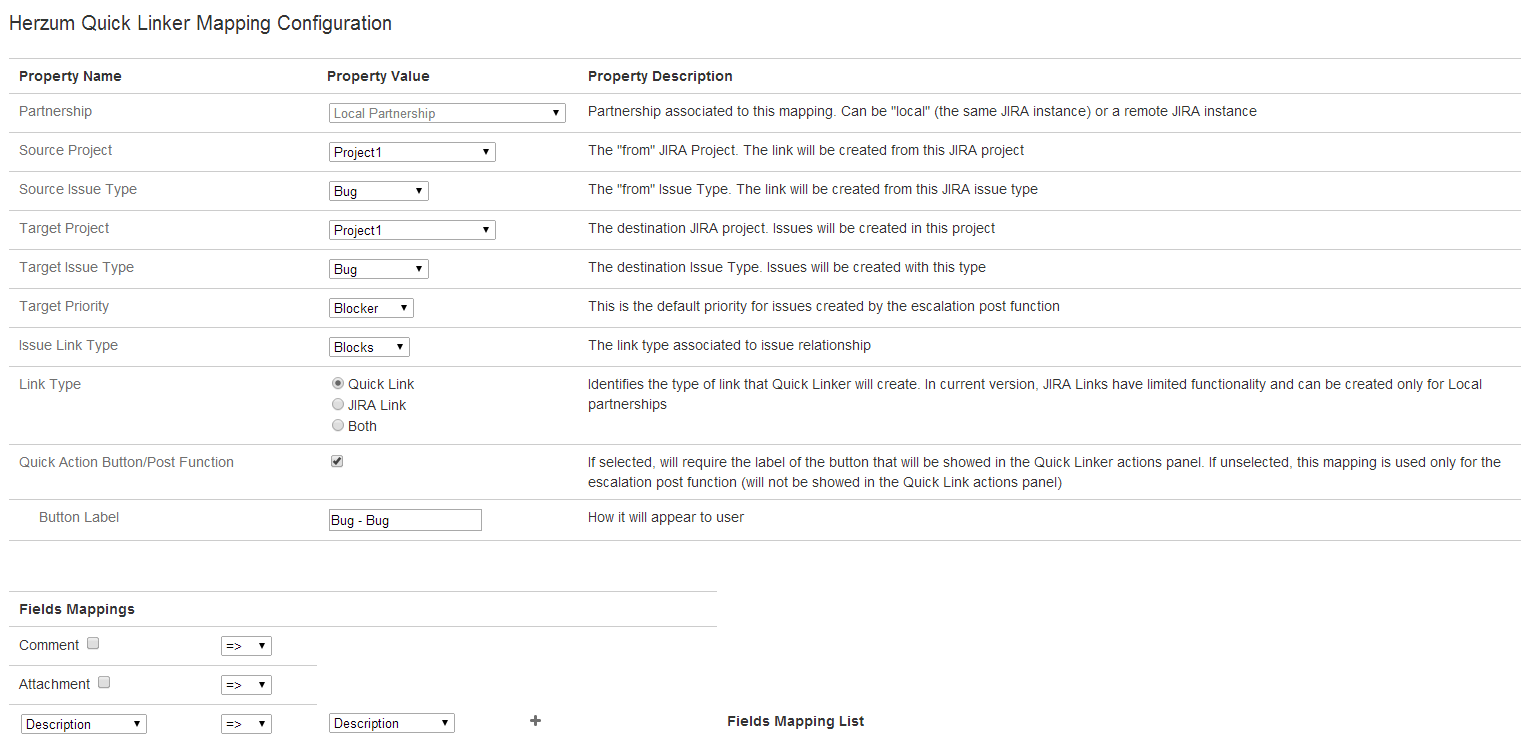Open the Target Project dropdown
Viewport: 1521px width, 742px height.
(x=412, y=229)
